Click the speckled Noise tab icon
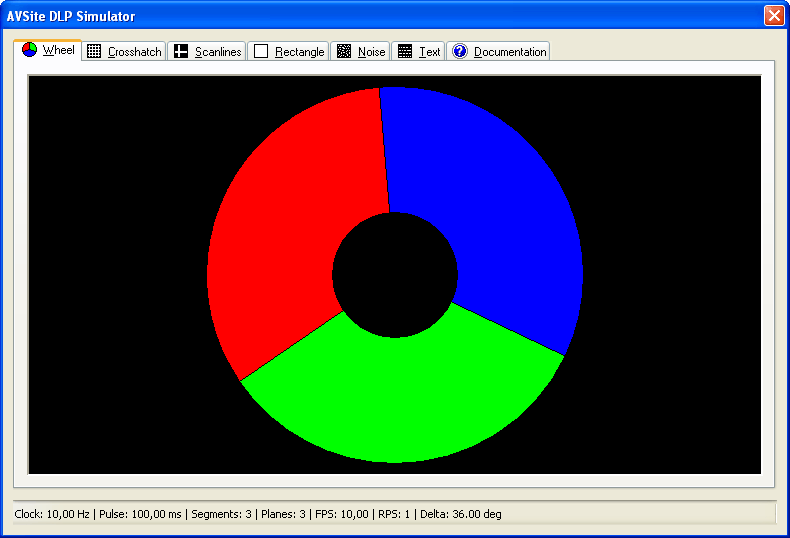The image size is (790, 538). pos(344,52)
